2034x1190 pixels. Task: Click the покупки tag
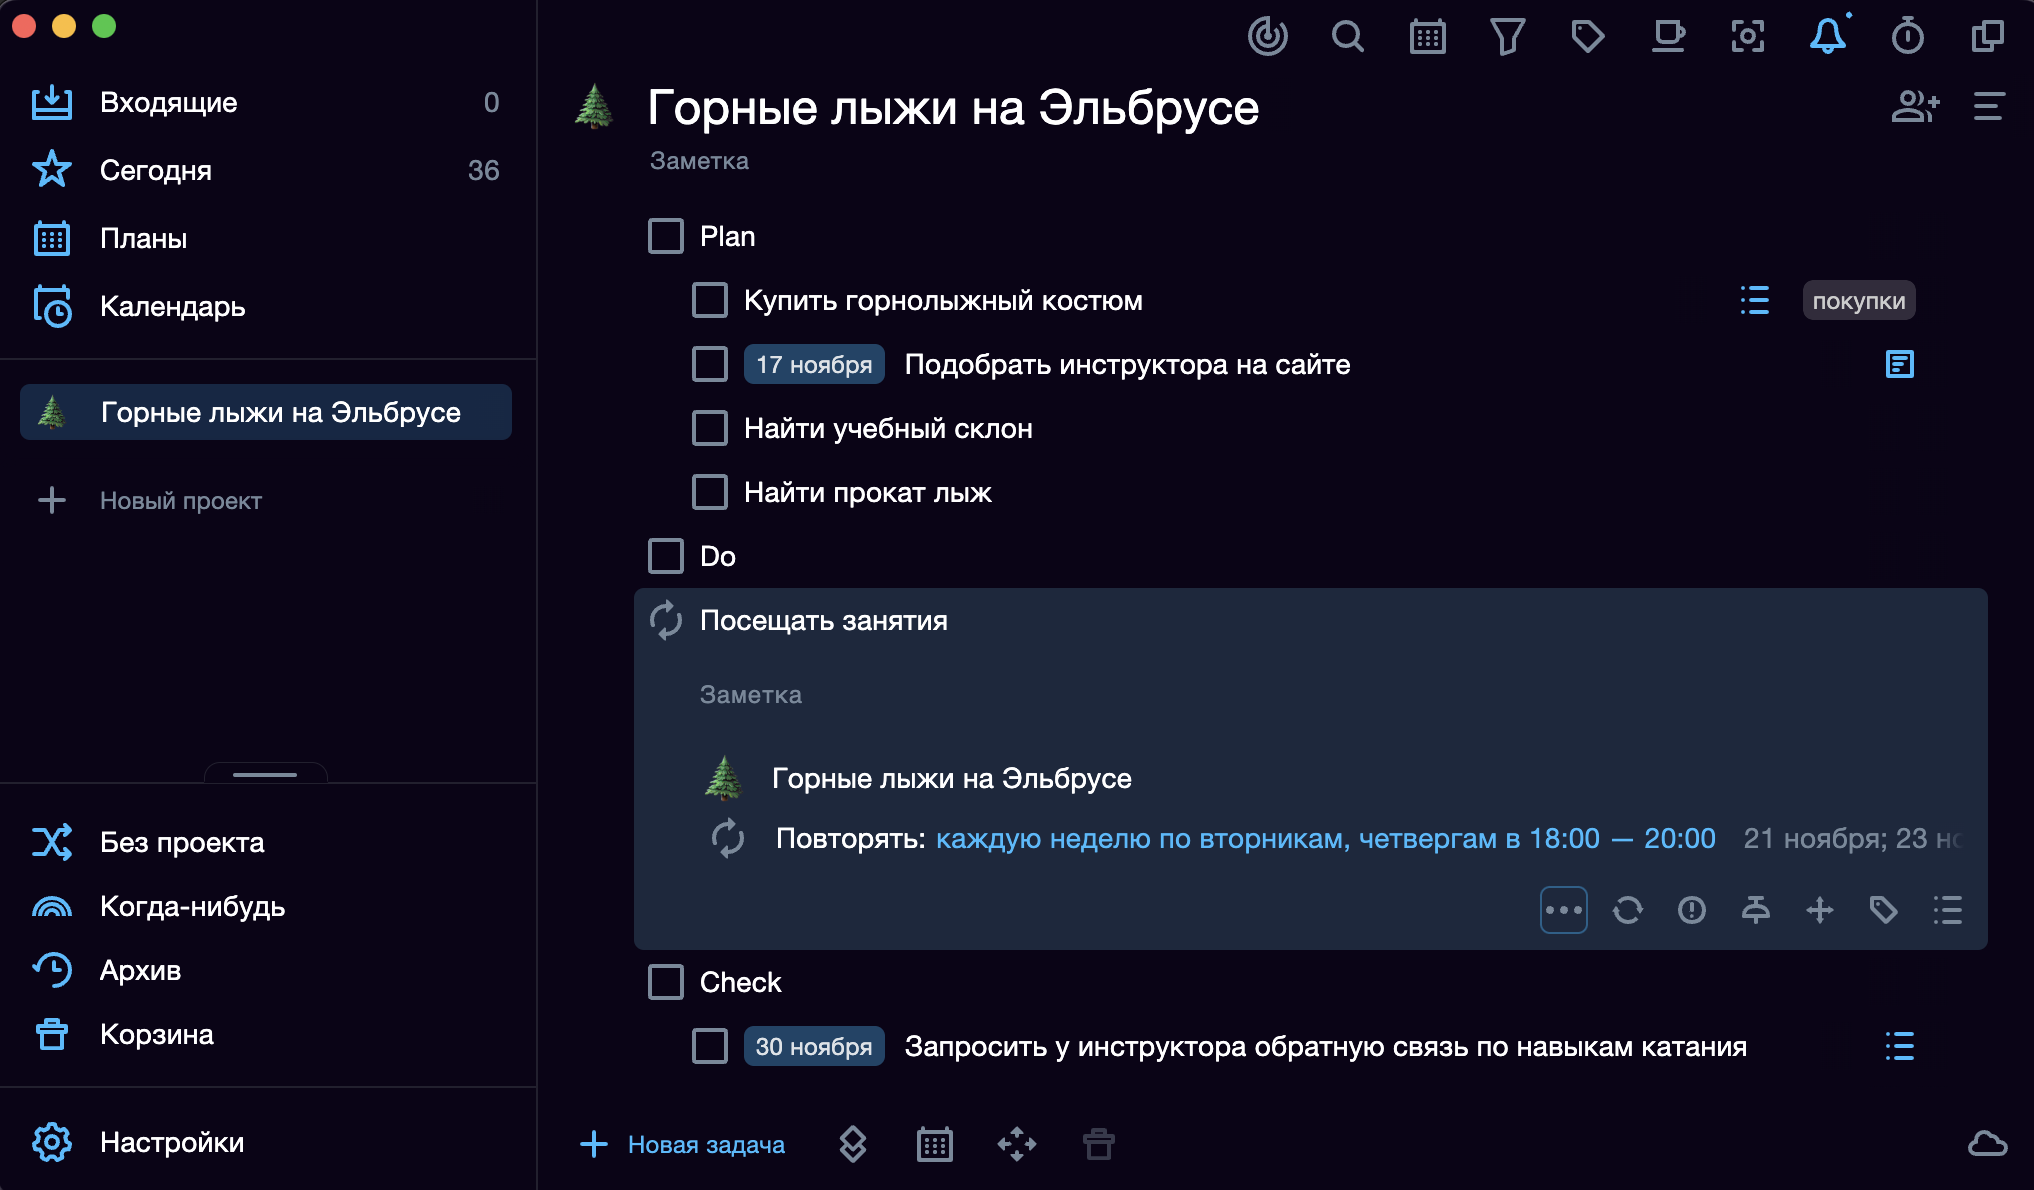[x=1859, y=300]
